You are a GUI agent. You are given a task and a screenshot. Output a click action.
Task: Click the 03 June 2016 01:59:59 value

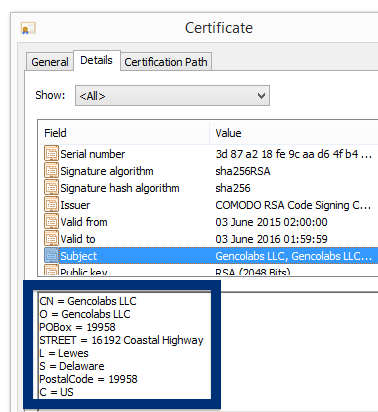tap(271, 239)
